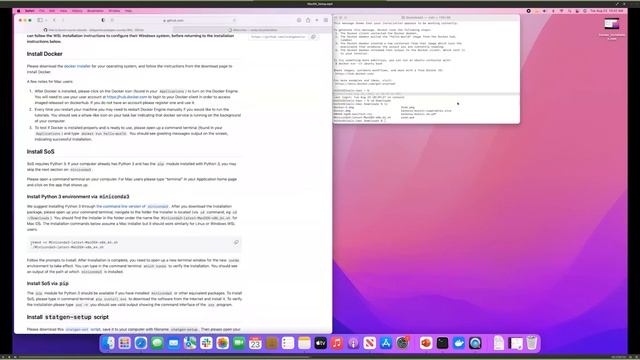Open the Safari menu in the menu bar
This screenshot has height=360, width=640.
pos(30,11)
